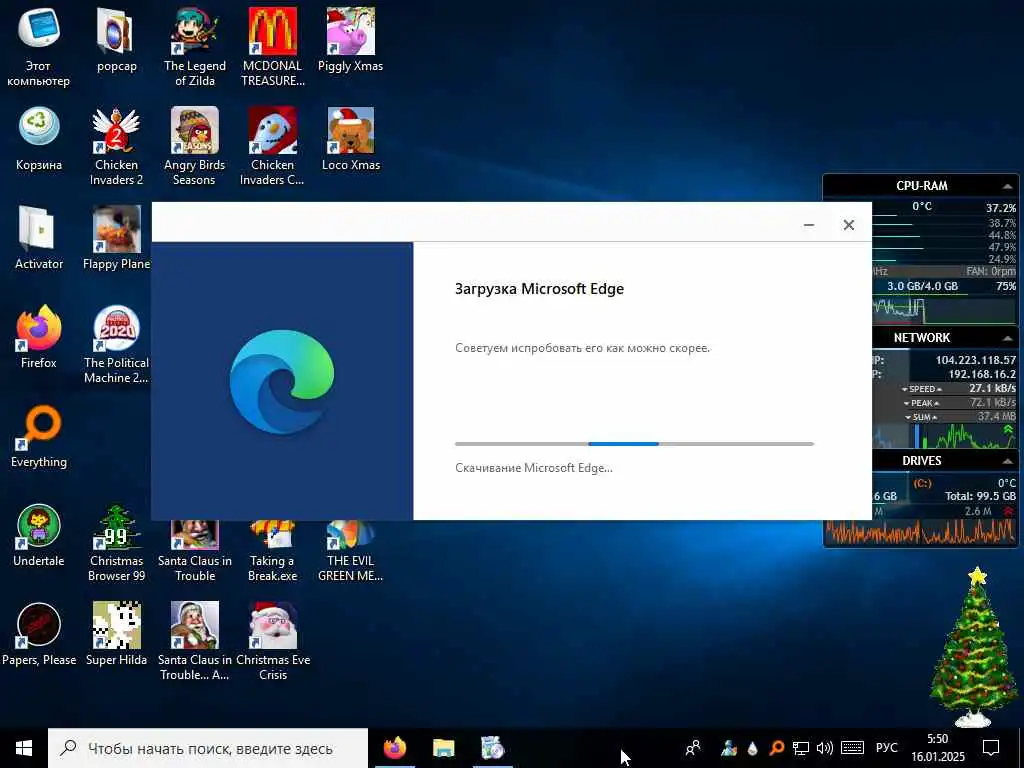Screen dimensions: 1024x768
Task: Launch Santa Claus in Trouble... A... shortcut
Action: pos(195,641)
